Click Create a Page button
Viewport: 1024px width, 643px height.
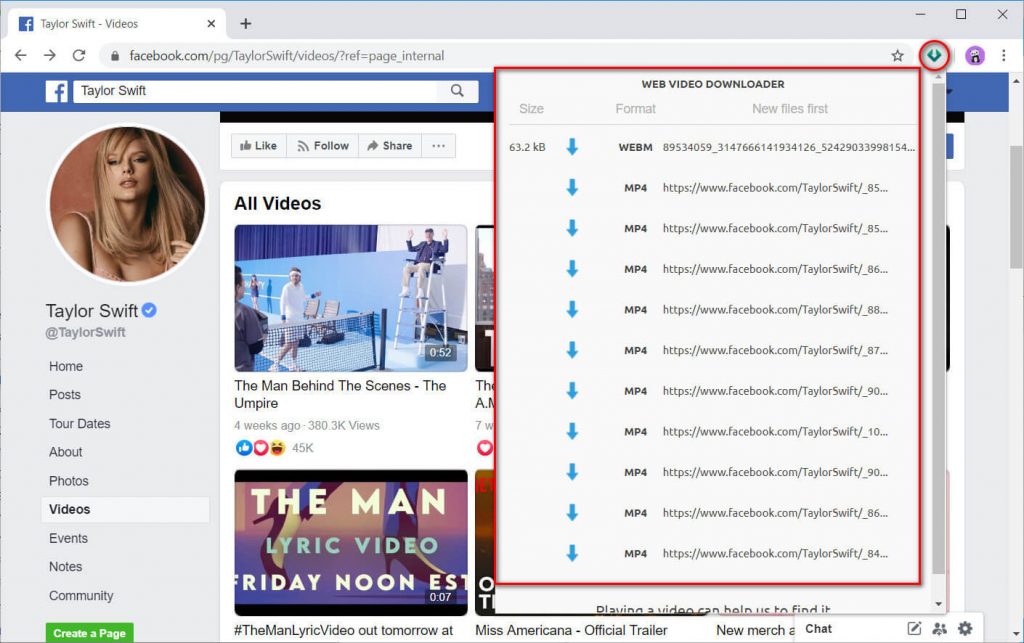pos(89,633)
